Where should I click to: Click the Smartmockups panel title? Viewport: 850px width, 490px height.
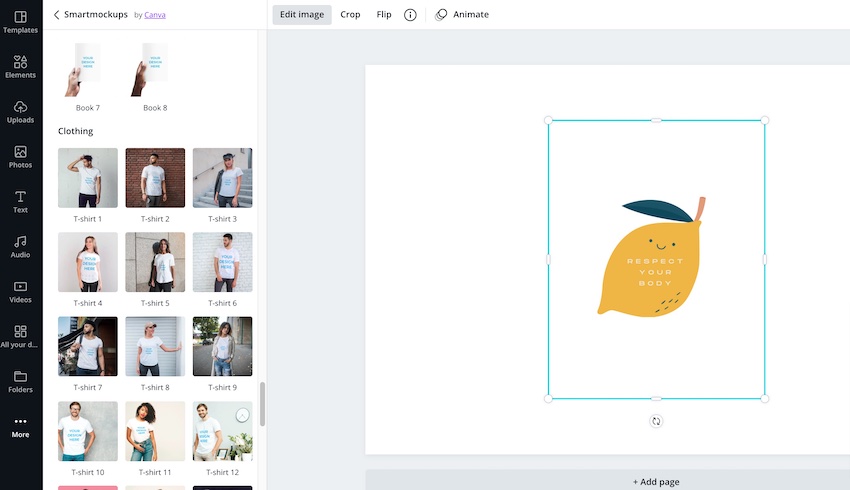click(x=96, y=15)
